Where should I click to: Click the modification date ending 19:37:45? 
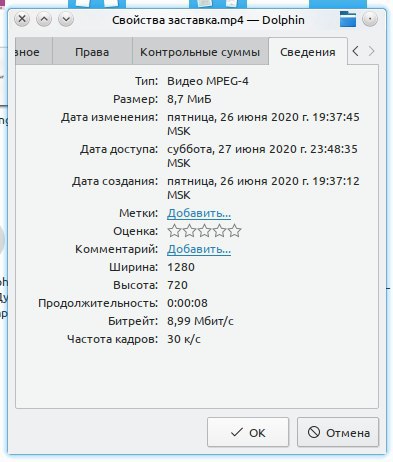263,124
